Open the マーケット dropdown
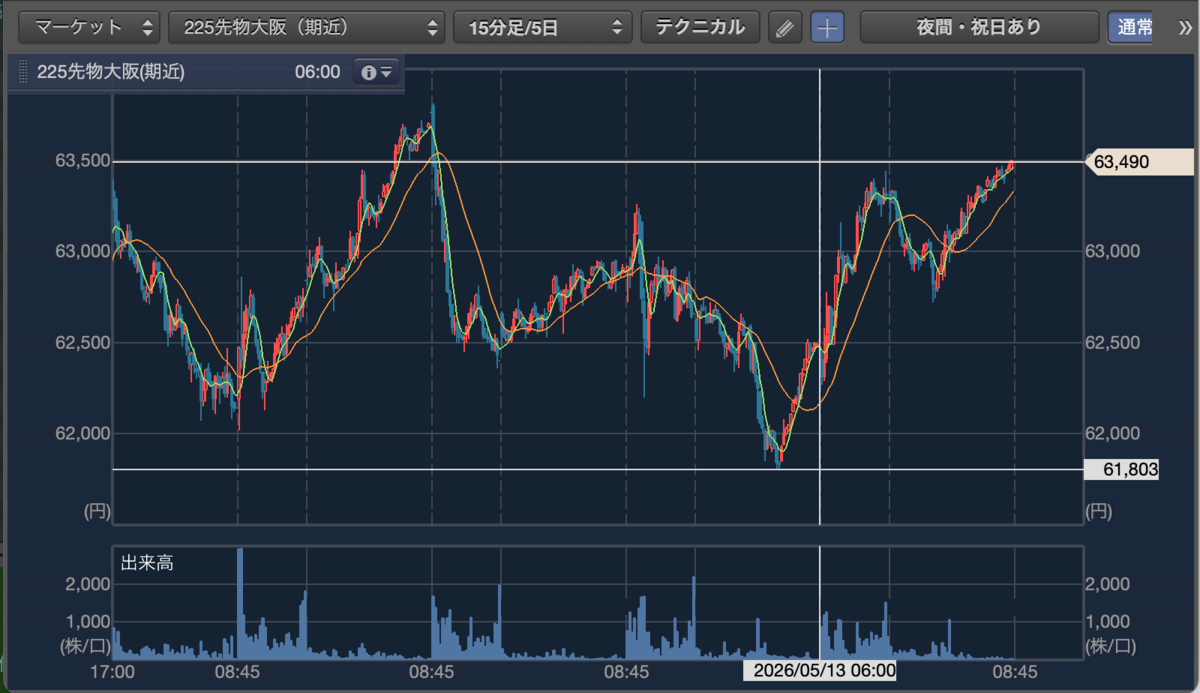 pyautogui.click(x=89, y=27)
